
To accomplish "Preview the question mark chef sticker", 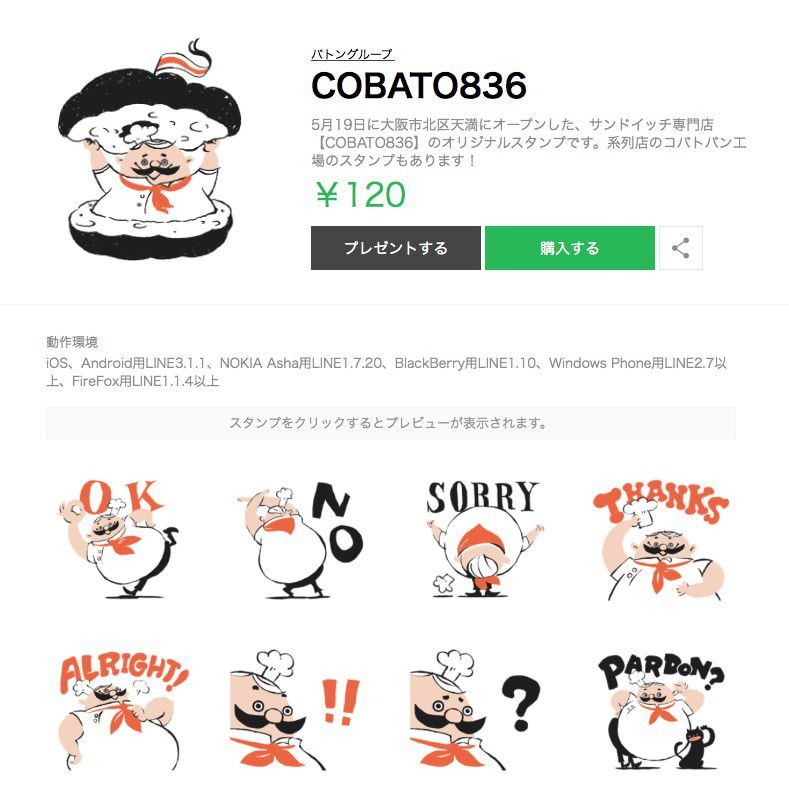I will [x=475, y=710].
